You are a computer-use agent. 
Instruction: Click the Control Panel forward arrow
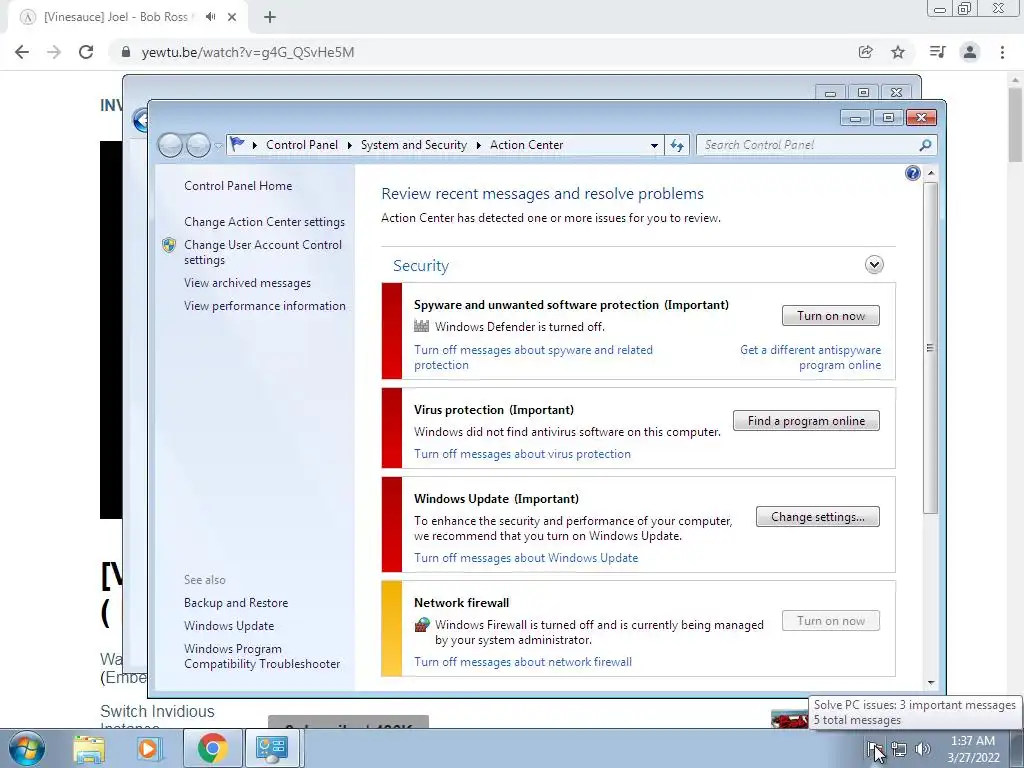[198, 145]
